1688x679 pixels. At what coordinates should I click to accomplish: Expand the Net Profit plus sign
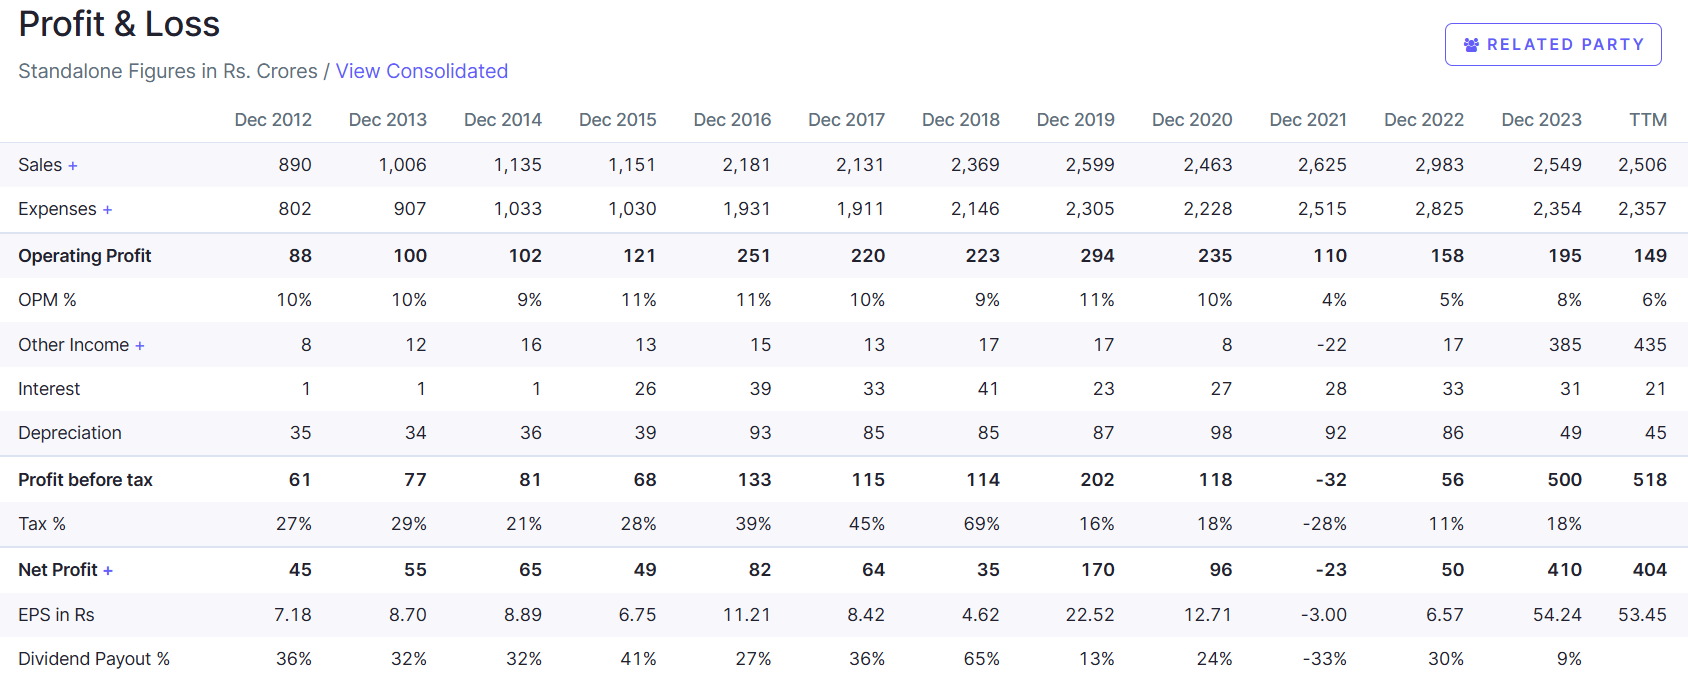pyautogui.click(x=108, y=571)
